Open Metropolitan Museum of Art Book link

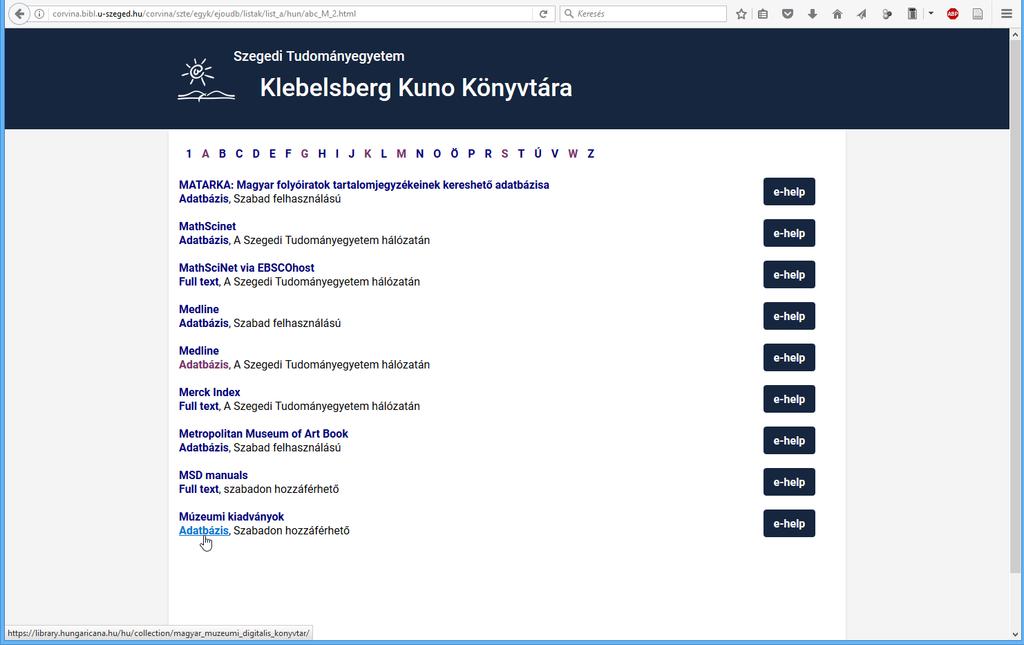[263, 433]
